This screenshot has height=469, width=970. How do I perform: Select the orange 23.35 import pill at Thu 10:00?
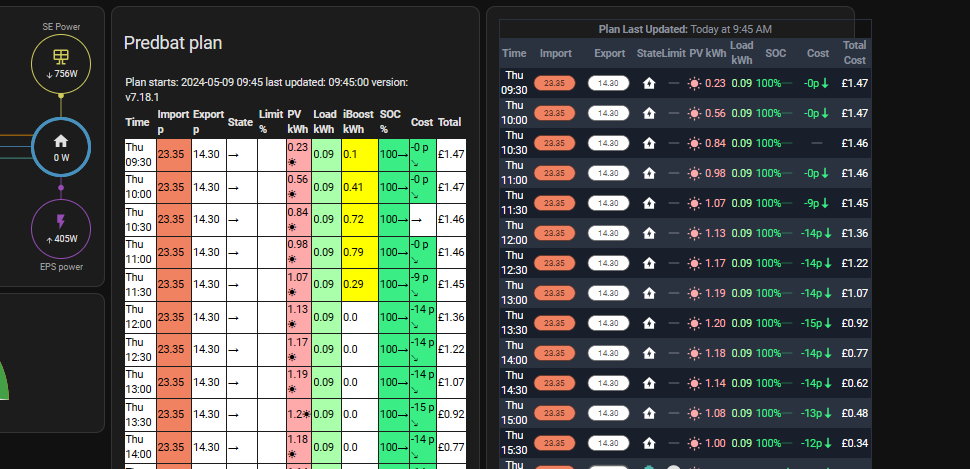point(554,113)
